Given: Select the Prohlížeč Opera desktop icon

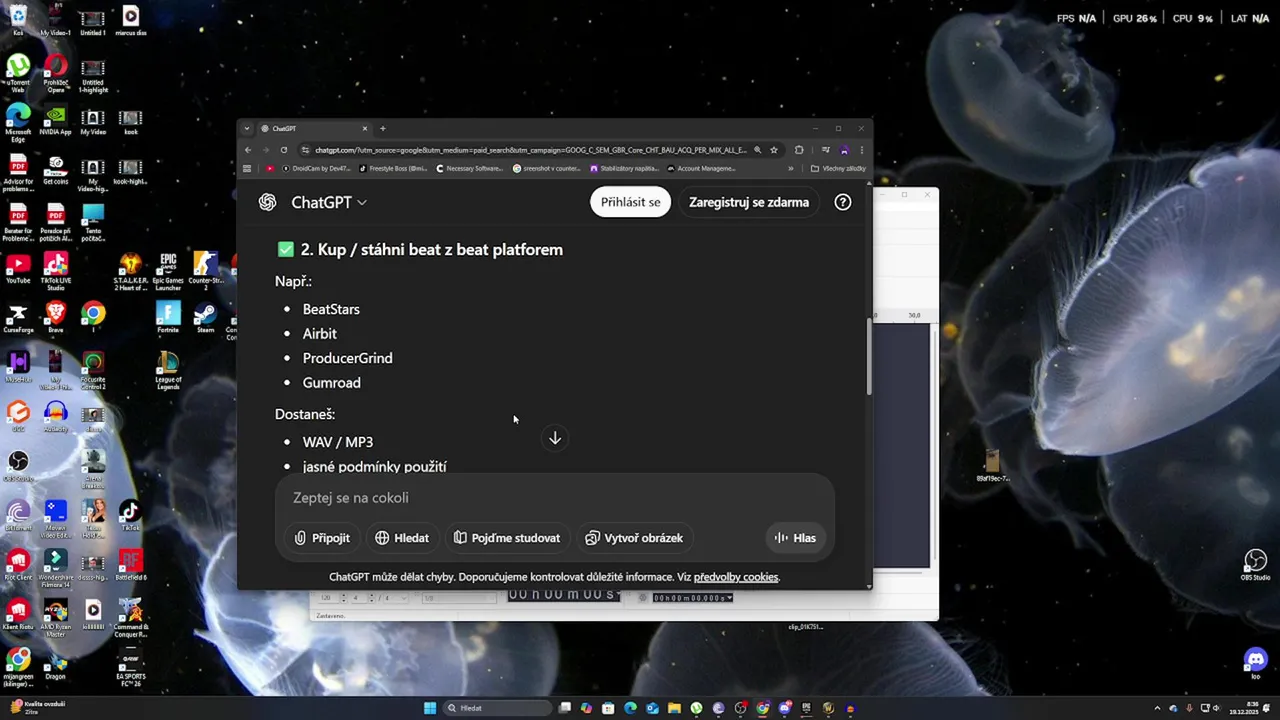Looking at the screenshot, I should [x=56, y=74].
